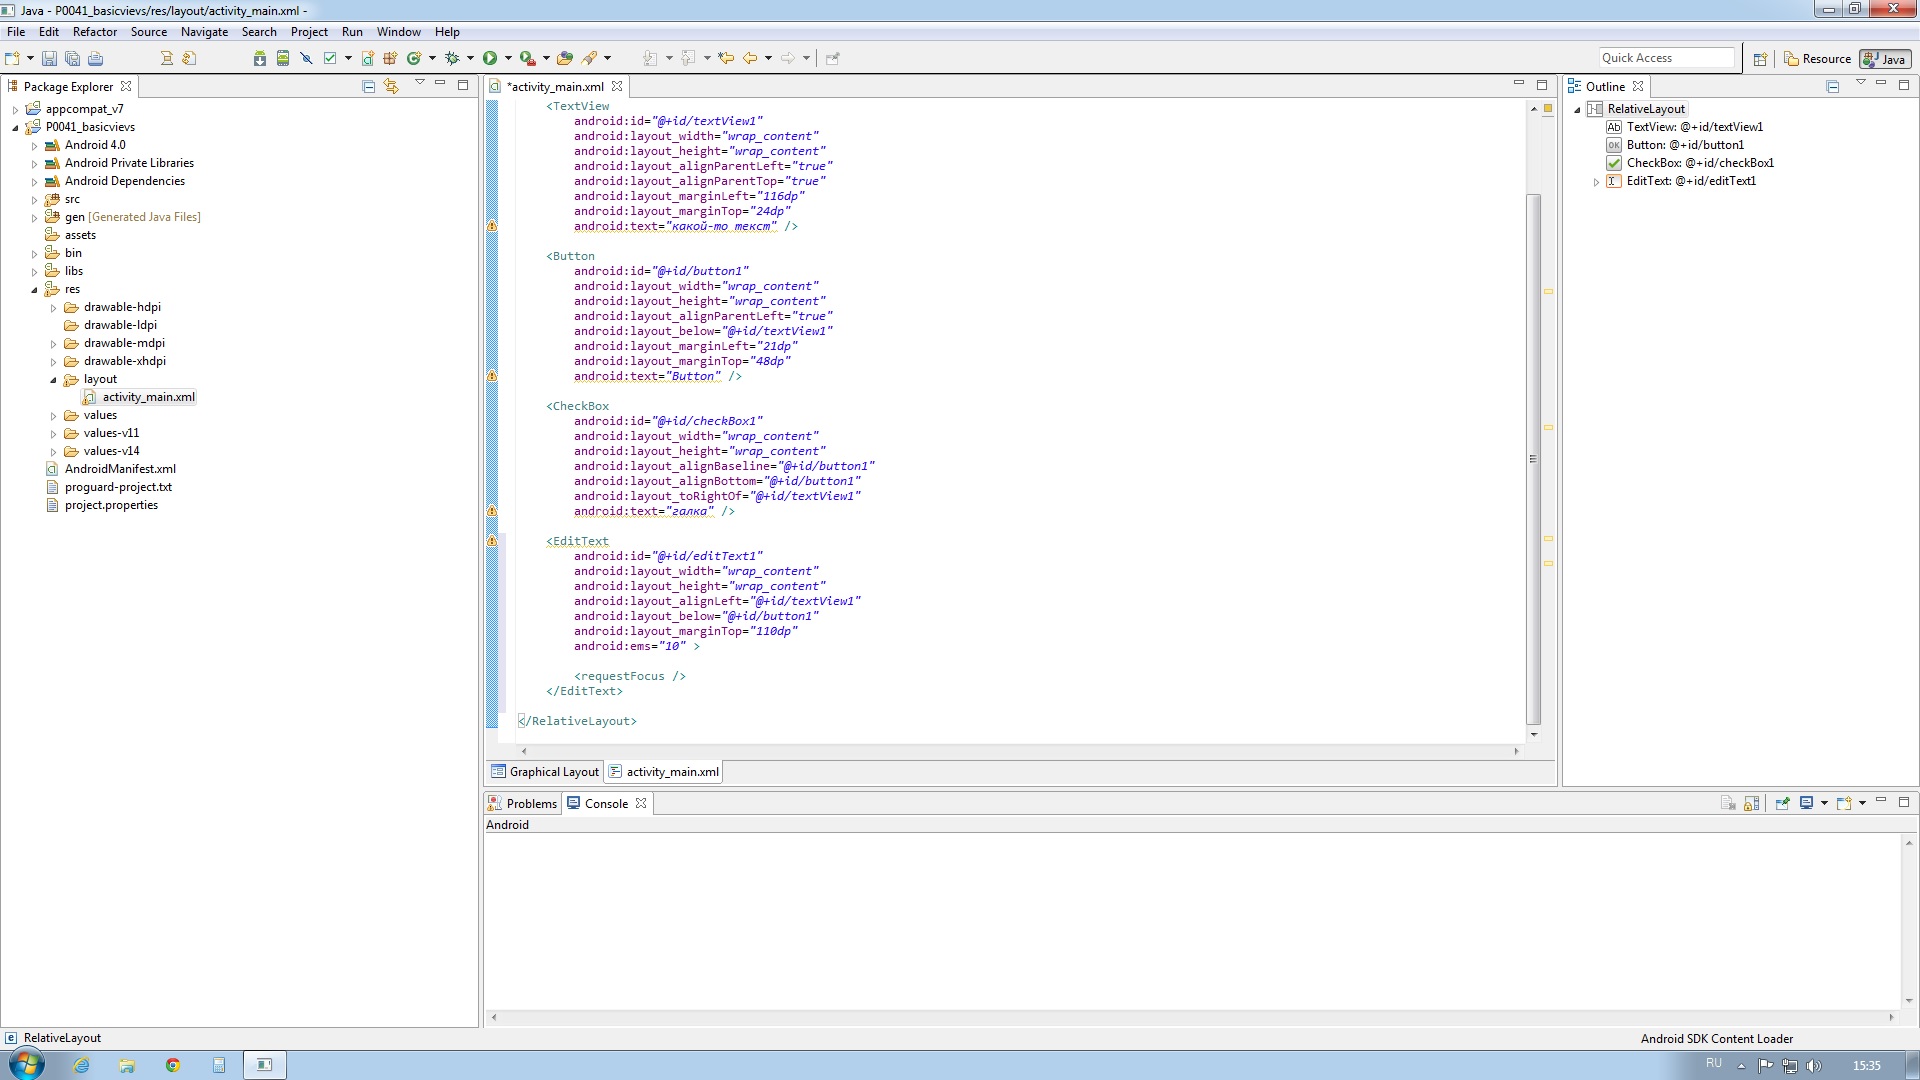
Task: Open the Android SDK Manager icon
Action: pos(260,58)
